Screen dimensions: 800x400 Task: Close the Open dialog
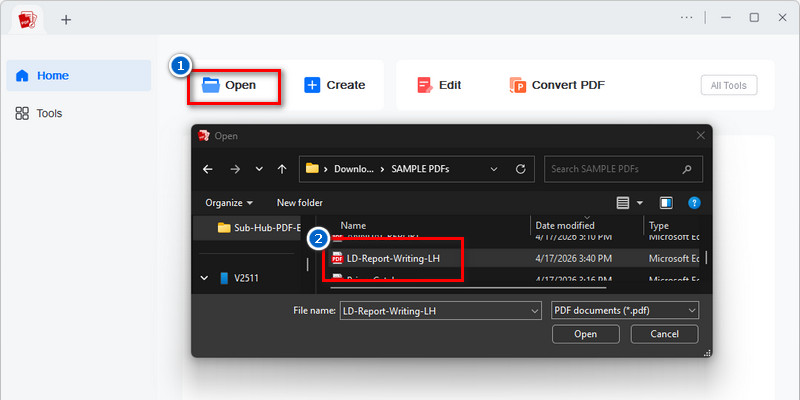pos(701,136)
